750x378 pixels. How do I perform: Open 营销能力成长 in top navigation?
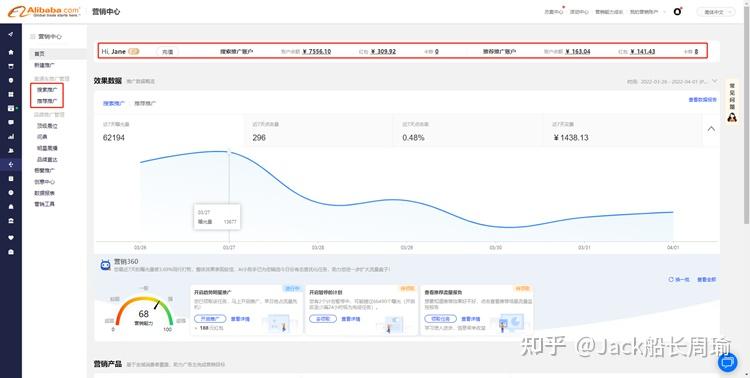(x=609, y=12)
